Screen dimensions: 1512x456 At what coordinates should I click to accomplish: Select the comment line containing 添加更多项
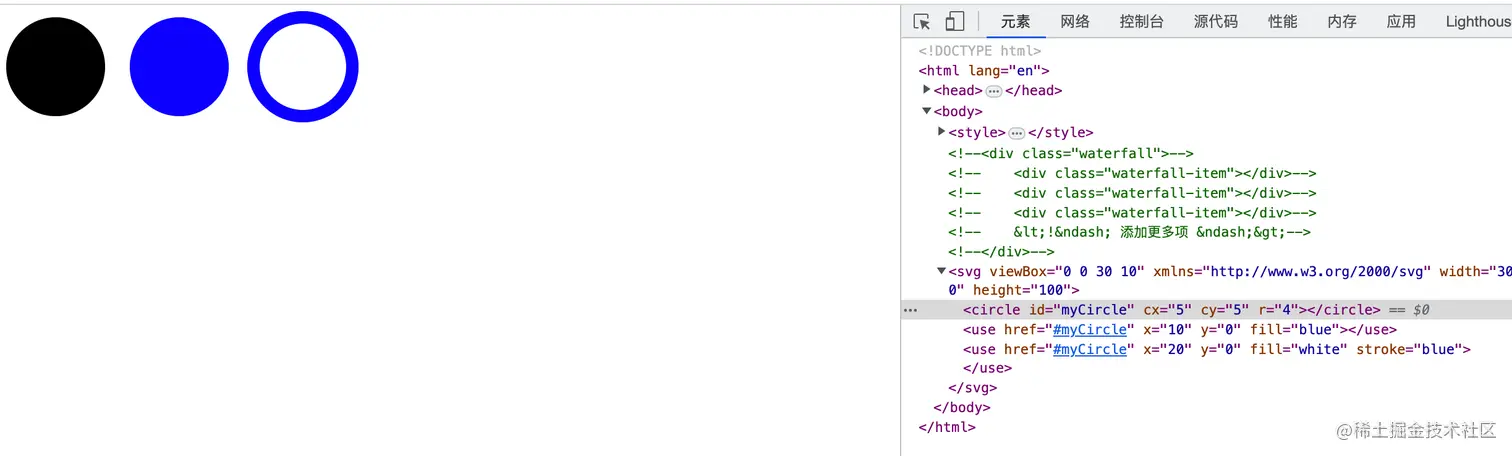(x=1130, y=232)
